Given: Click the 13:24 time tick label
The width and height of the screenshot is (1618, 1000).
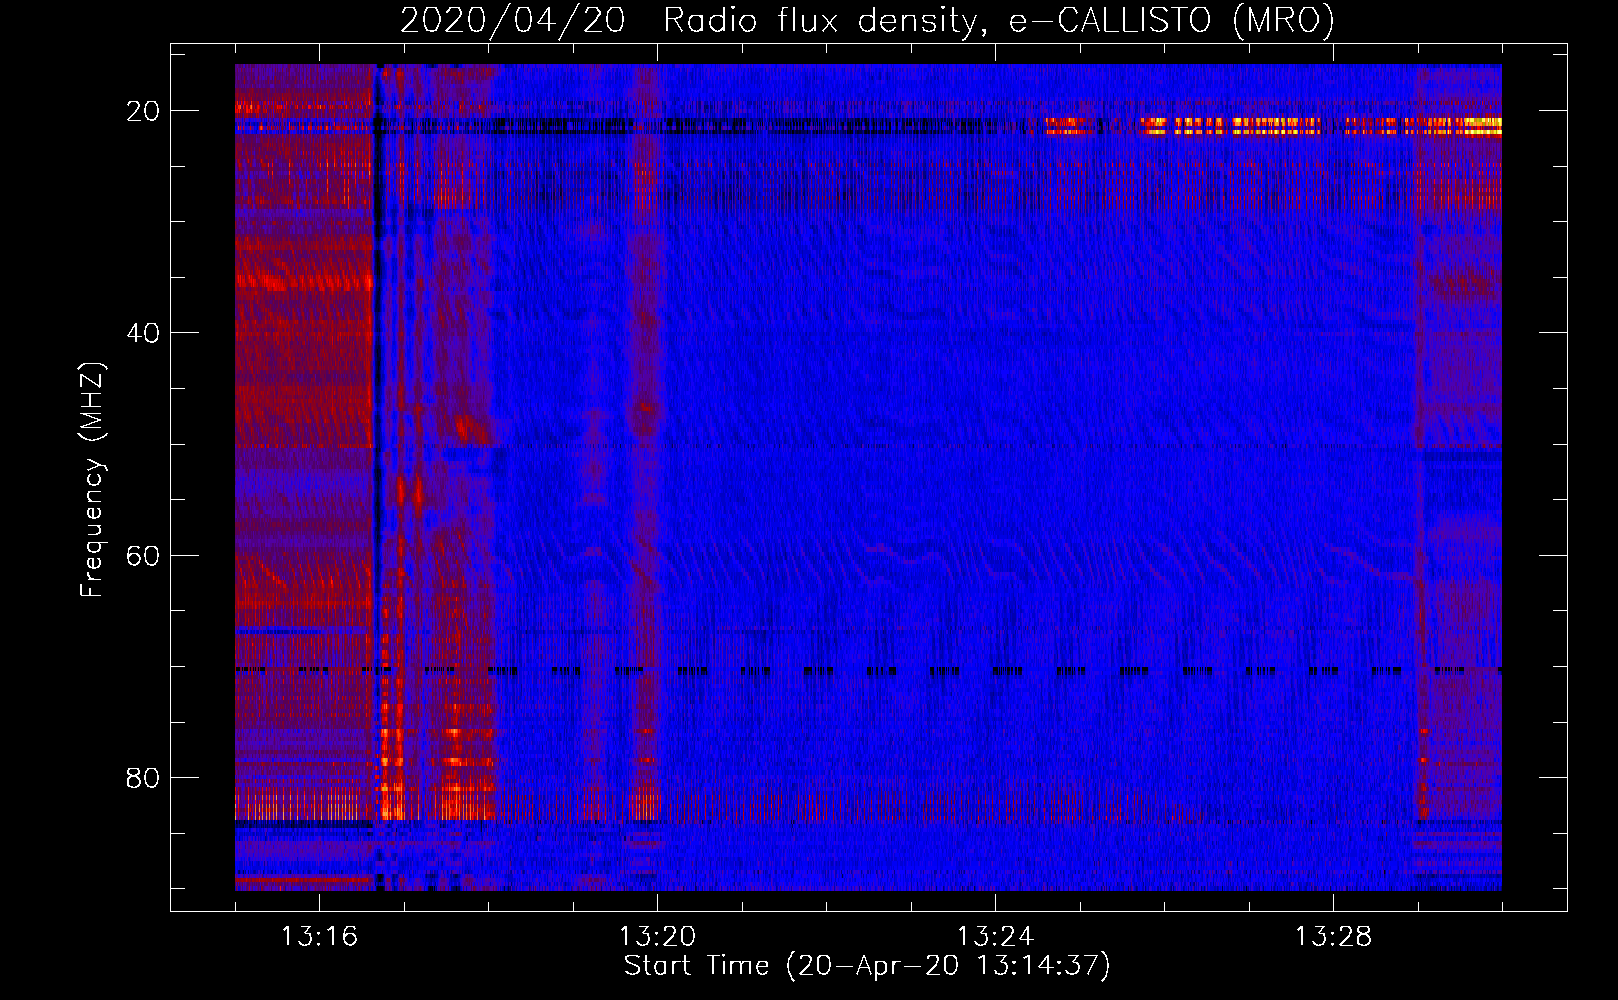Looking at the screenshot, I should pos(995,937).
